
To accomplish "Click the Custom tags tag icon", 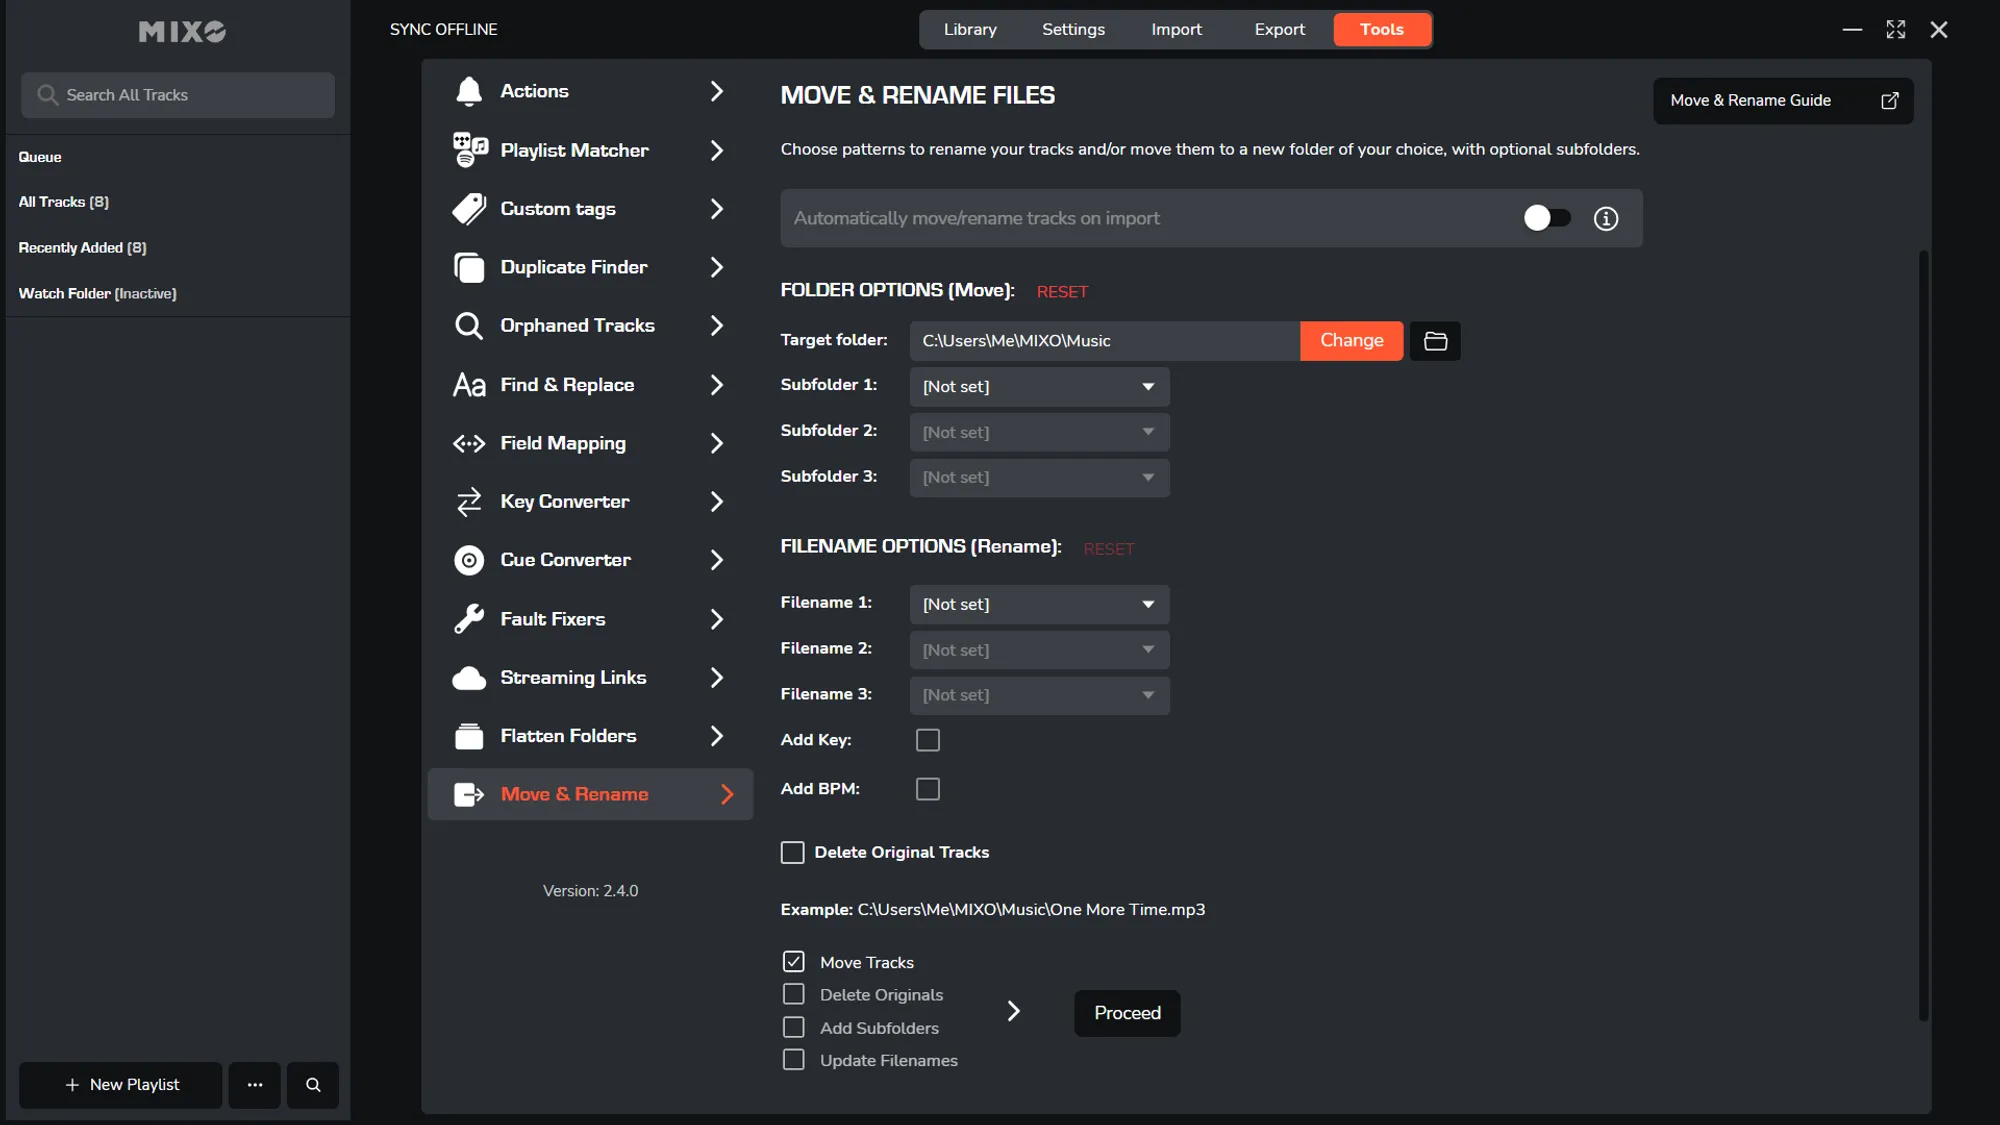I will [x=468, y=209].
